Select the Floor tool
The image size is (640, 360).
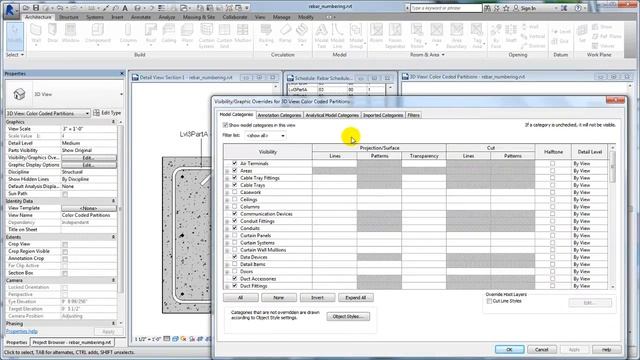187,34
